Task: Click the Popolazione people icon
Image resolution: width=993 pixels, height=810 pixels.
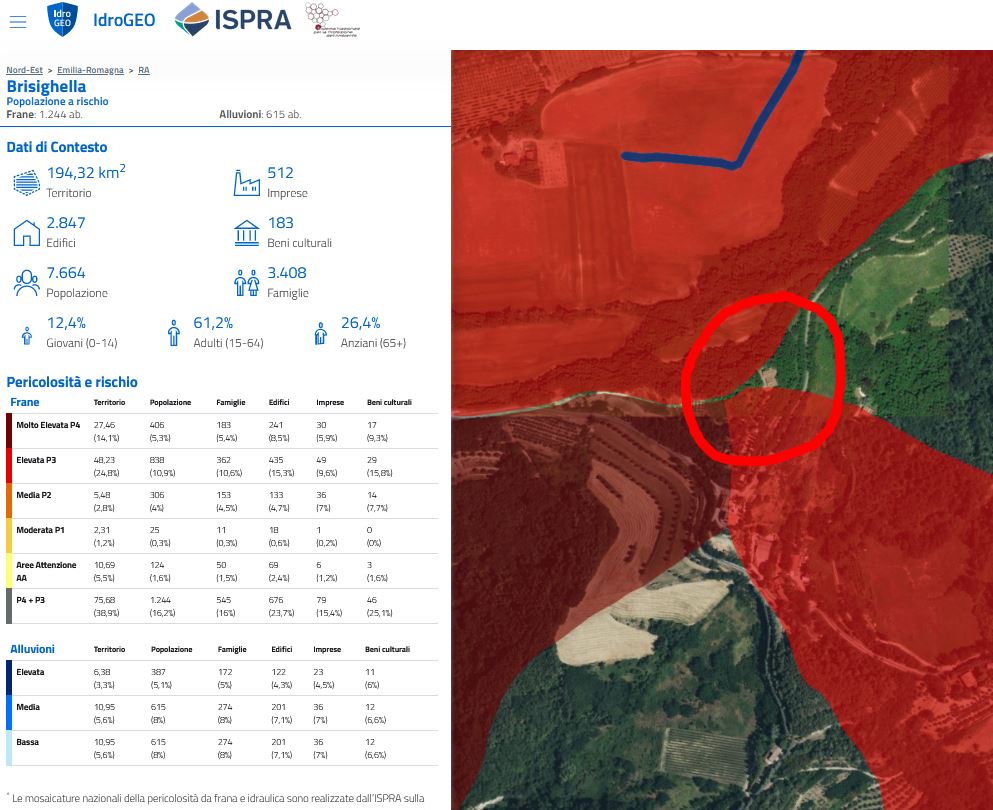Action: coord(26,282)
